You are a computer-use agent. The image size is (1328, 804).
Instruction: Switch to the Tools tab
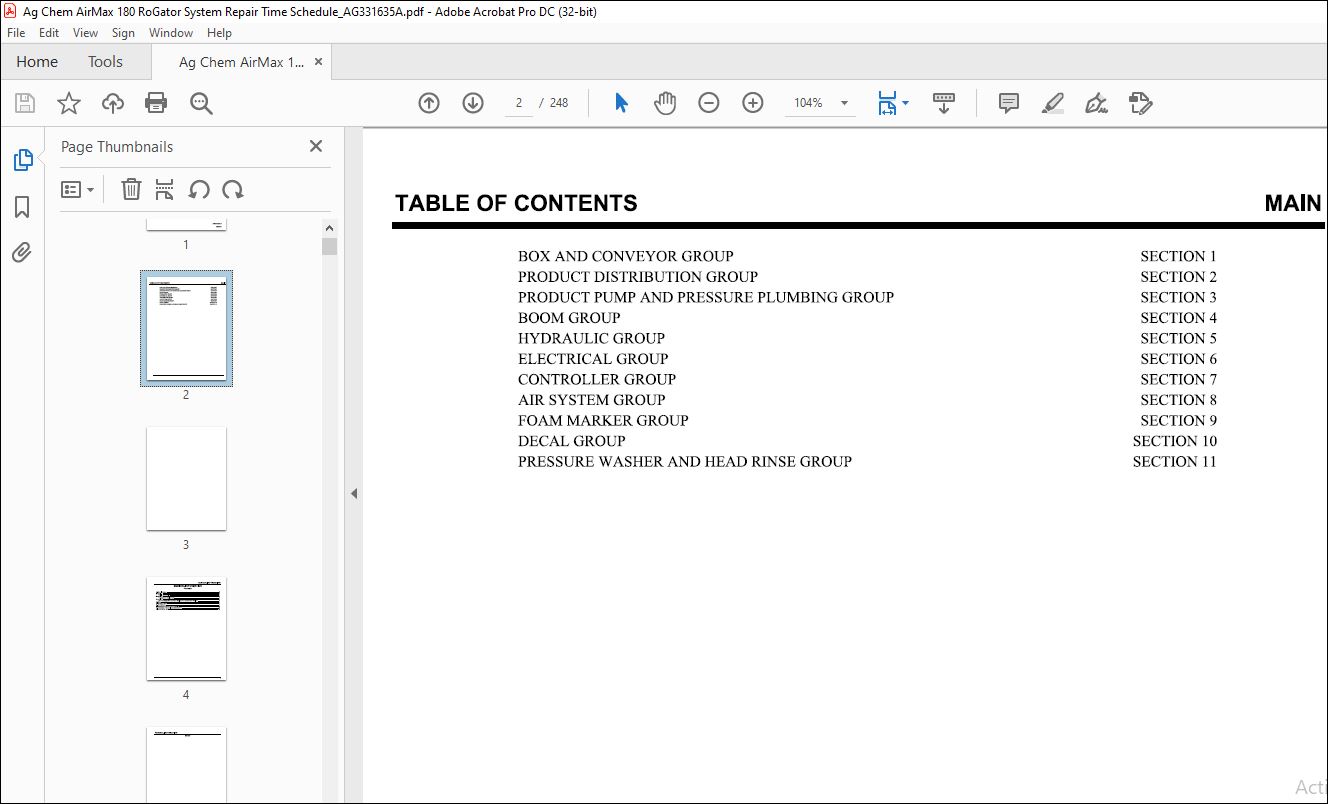[105, 62]
